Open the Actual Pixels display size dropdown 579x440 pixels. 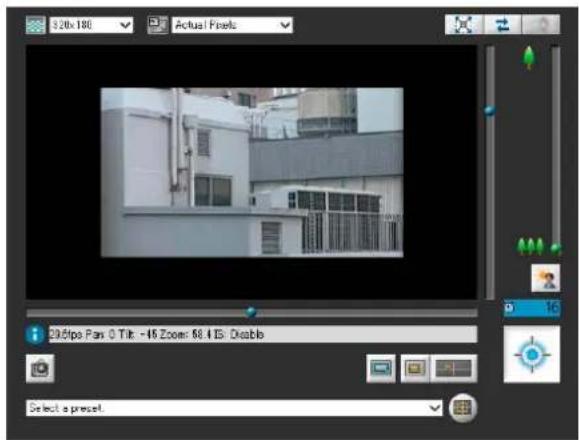pyautogui.click(x=232, y=25)
